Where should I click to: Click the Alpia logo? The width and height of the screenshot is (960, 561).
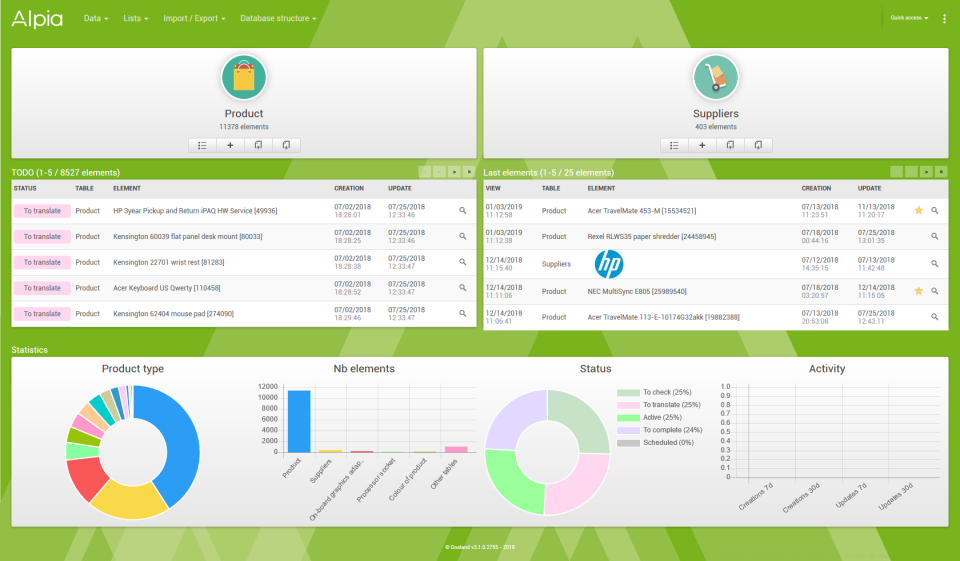coord(37,18)
